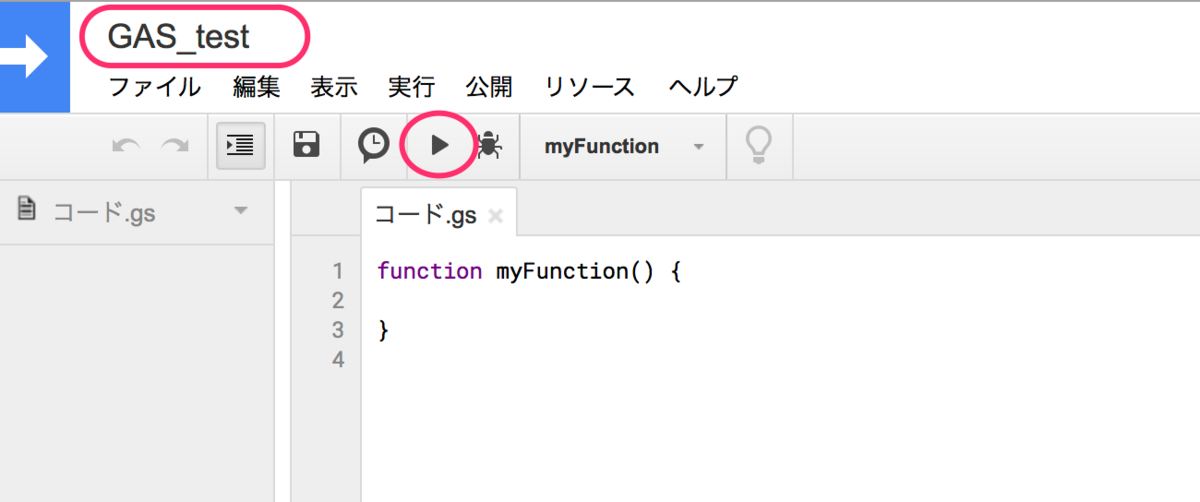
Task: Toggle the indent formatting button
Action: click(241, 146)
